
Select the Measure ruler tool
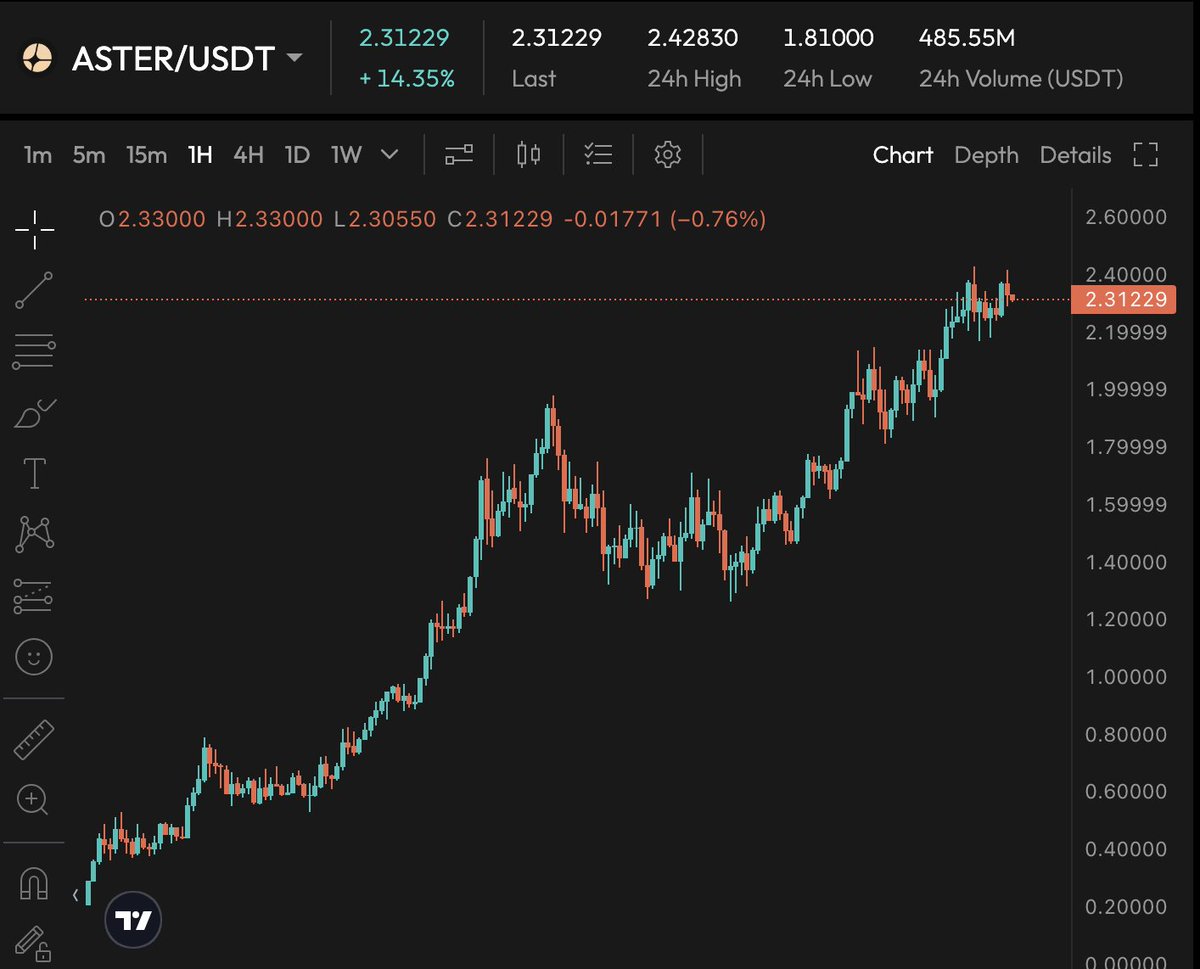point(34,739)
